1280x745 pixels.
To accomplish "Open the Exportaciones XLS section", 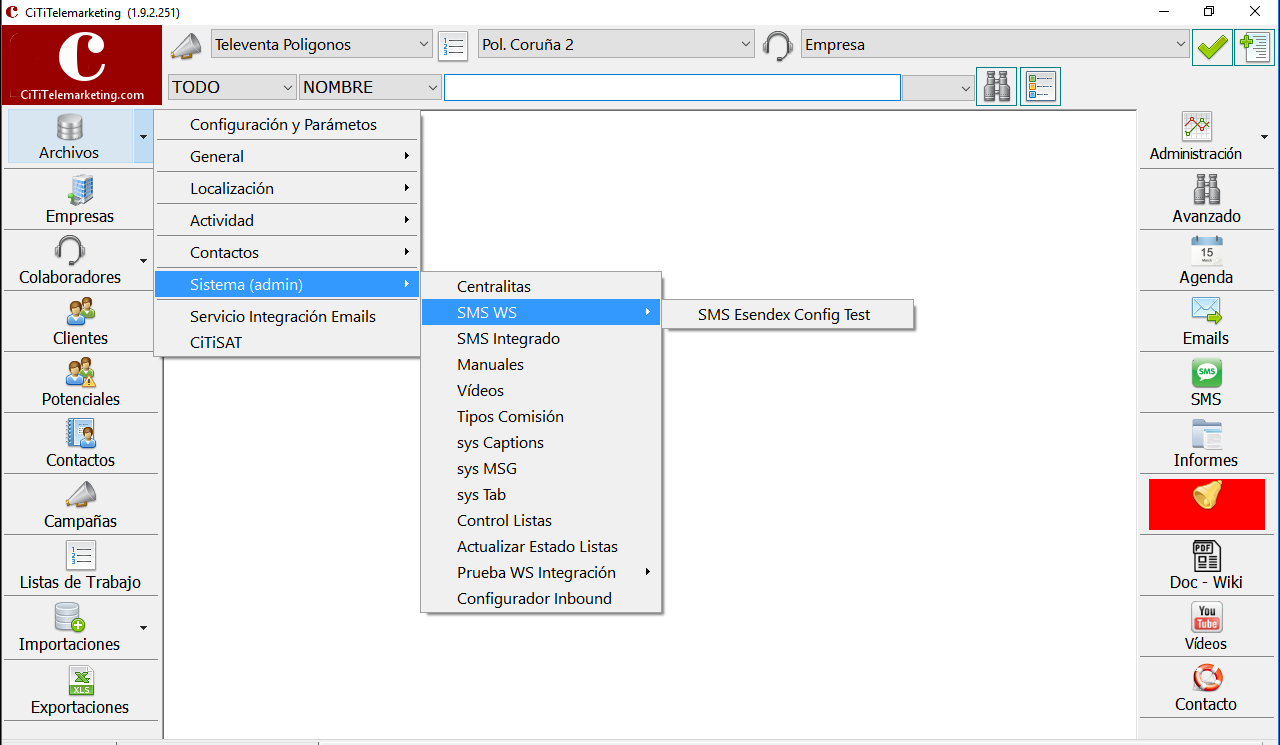I will 80,690.
